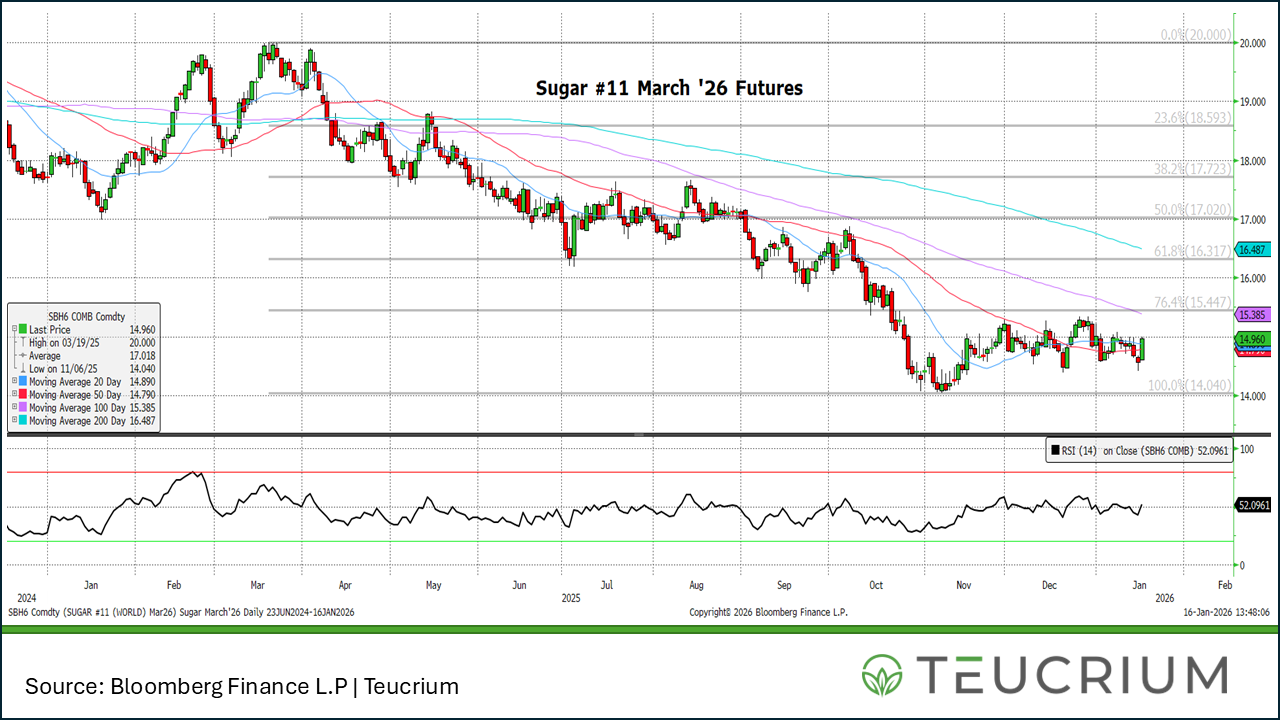
Task: Click the green Last Price color swatch
Action: pos(23,329)
